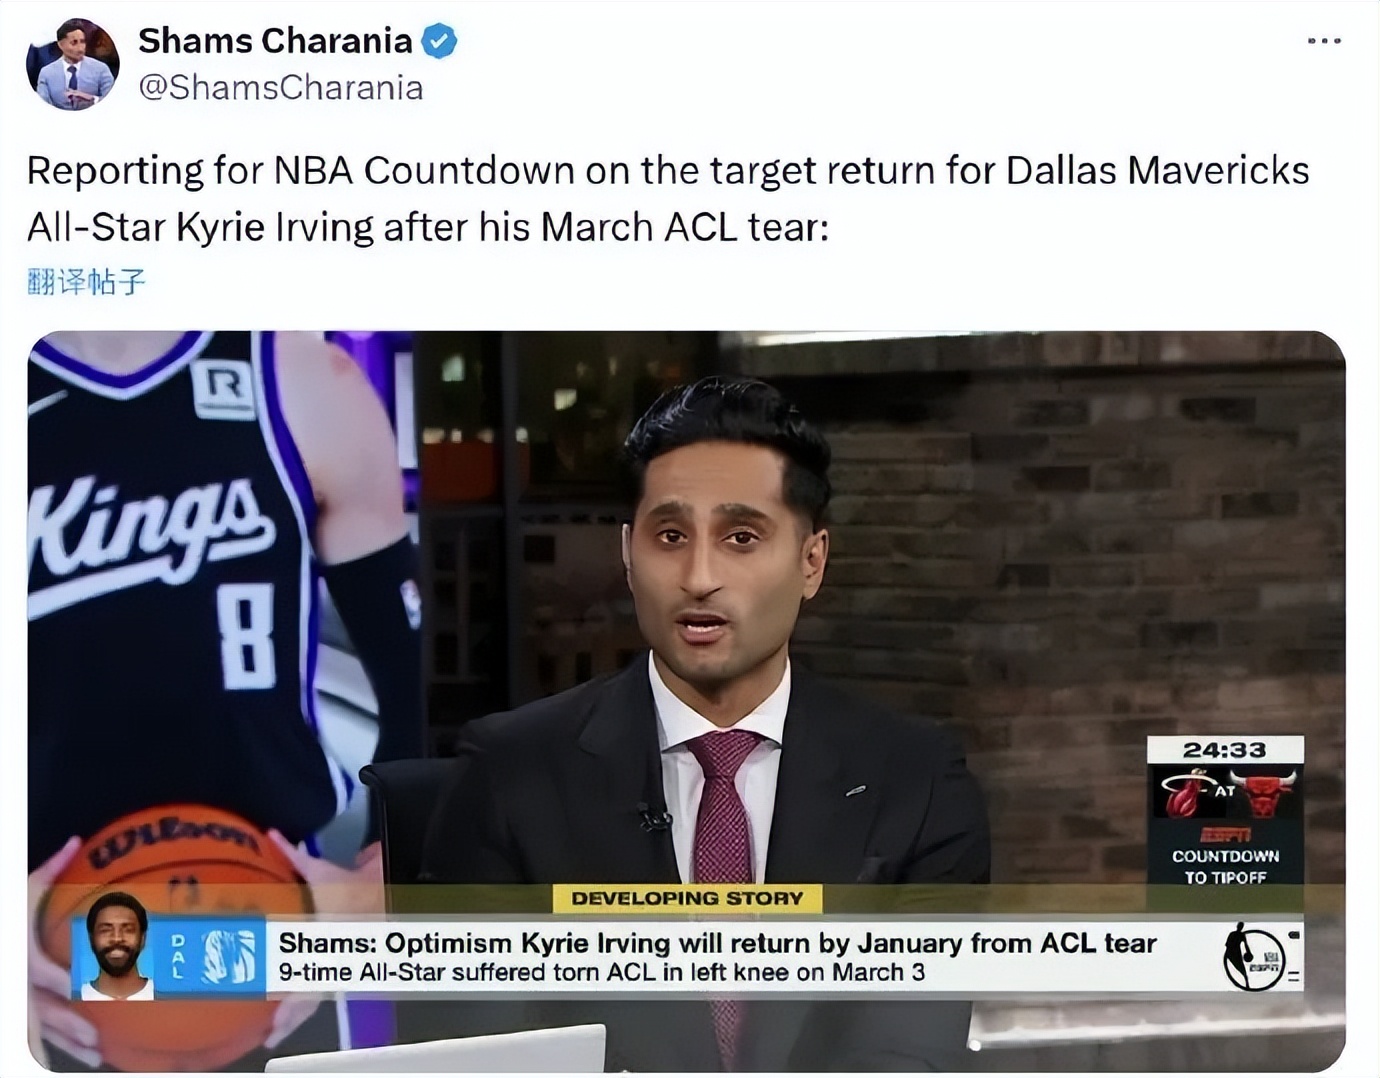
Task: Click the Miami Heat logo
Action: pyautogui.click(x=1187, y=792)
